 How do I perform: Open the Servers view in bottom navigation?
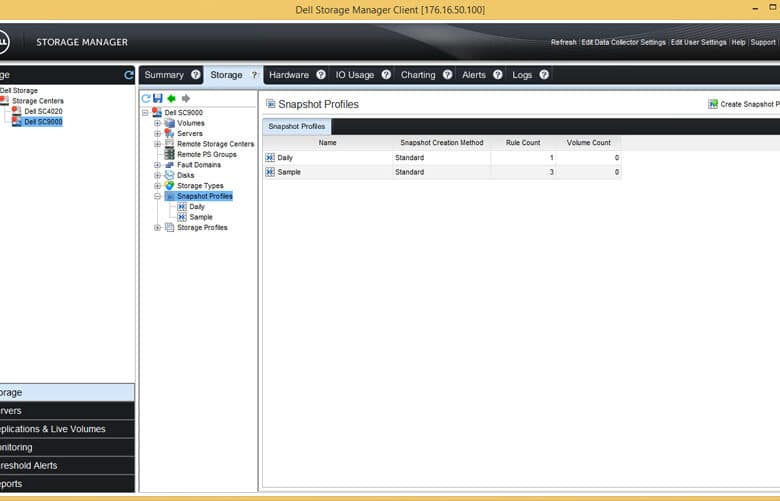coord(67,411)
